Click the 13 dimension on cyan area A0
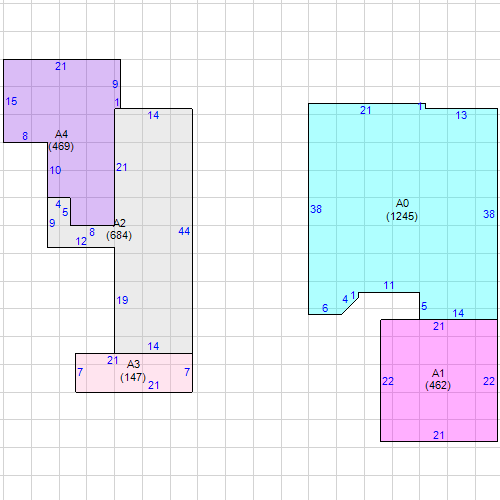 [461, 115]
